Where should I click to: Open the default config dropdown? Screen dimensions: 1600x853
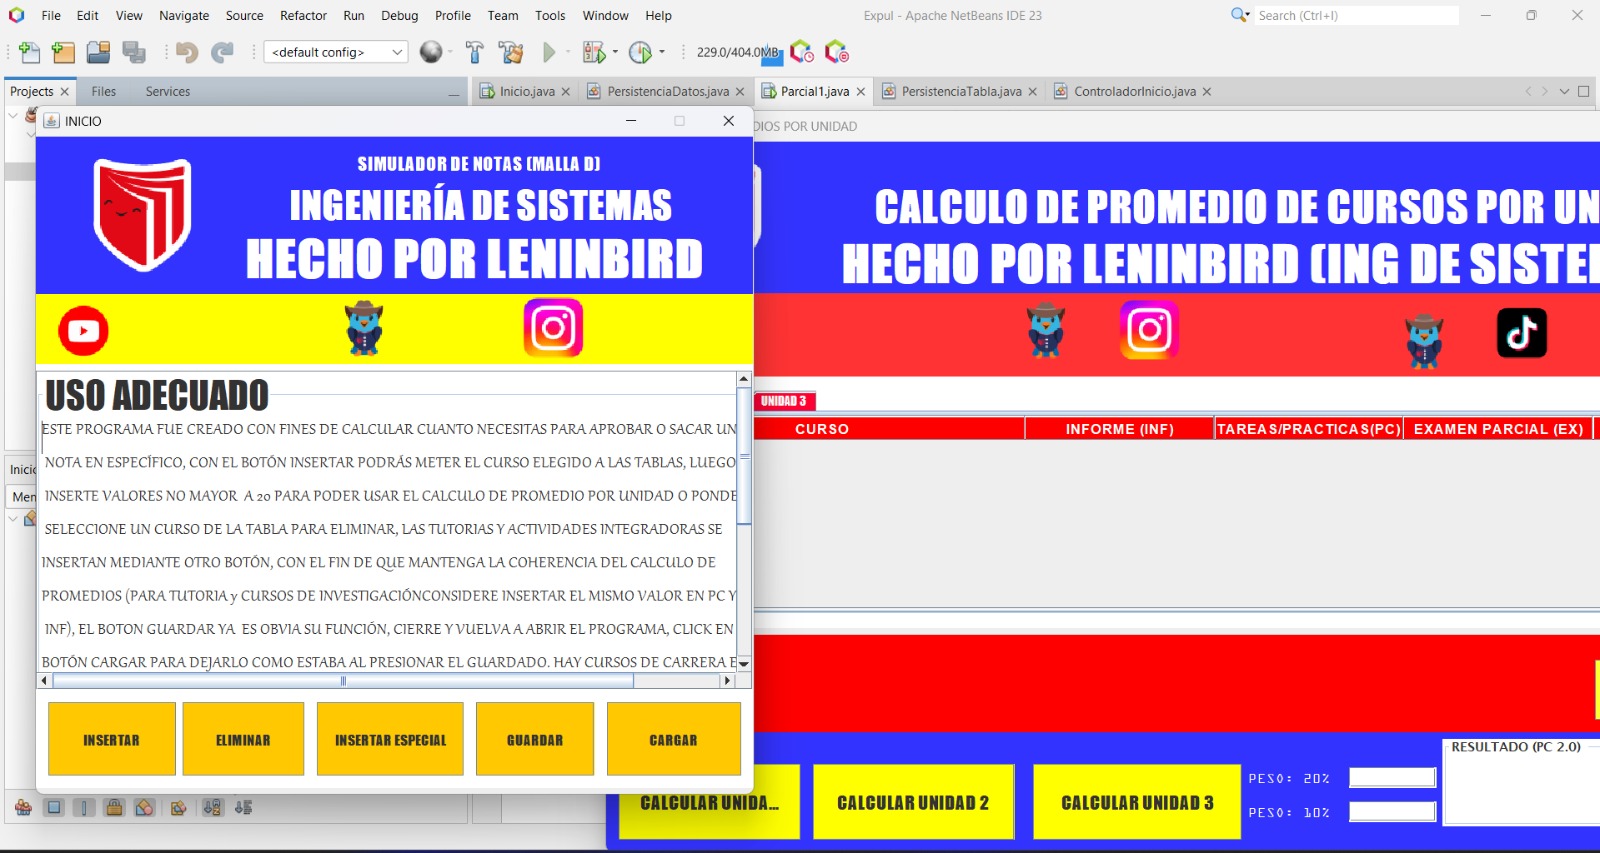(336, 52)
